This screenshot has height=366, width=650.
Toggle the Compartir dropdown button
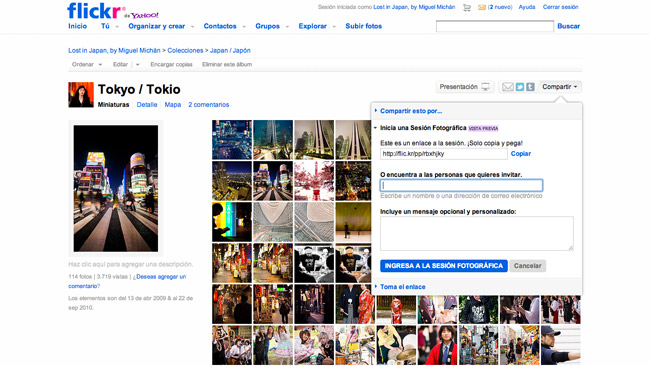560,87
